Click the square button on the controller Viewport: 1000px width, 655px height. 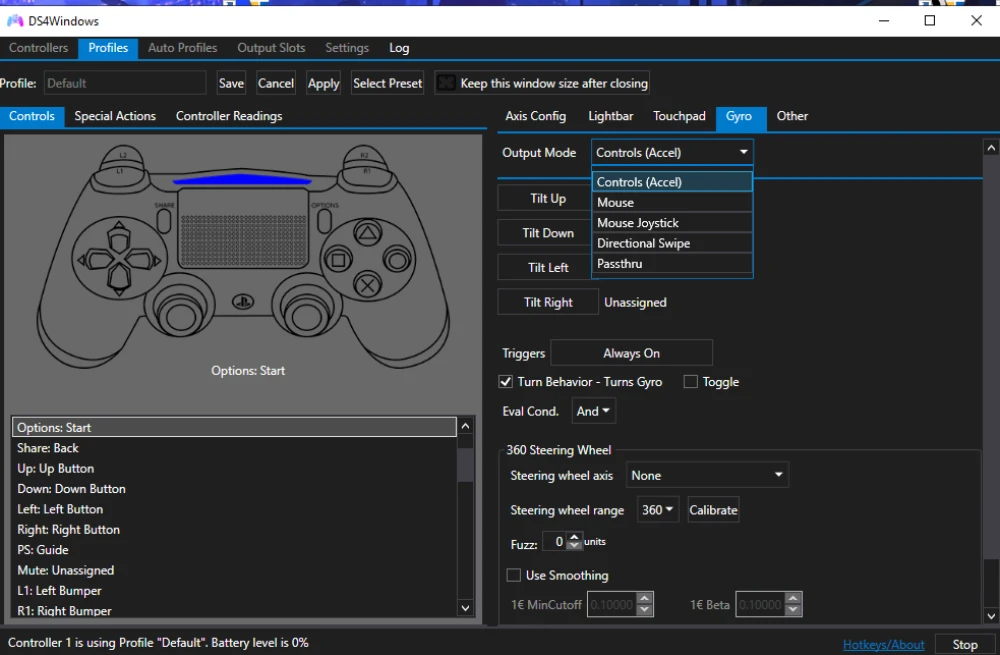(339, 261)
